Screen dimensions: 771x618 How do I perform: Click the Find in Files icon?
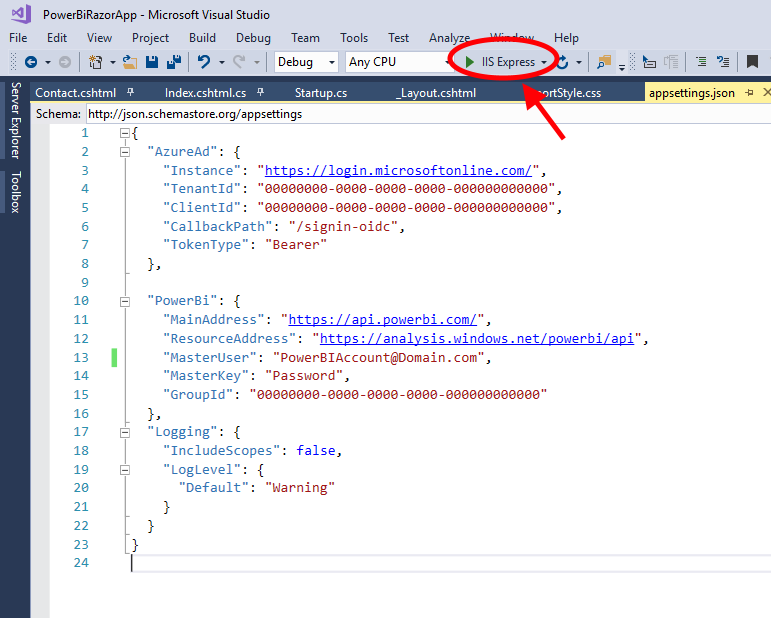click(x=604, y=62)
